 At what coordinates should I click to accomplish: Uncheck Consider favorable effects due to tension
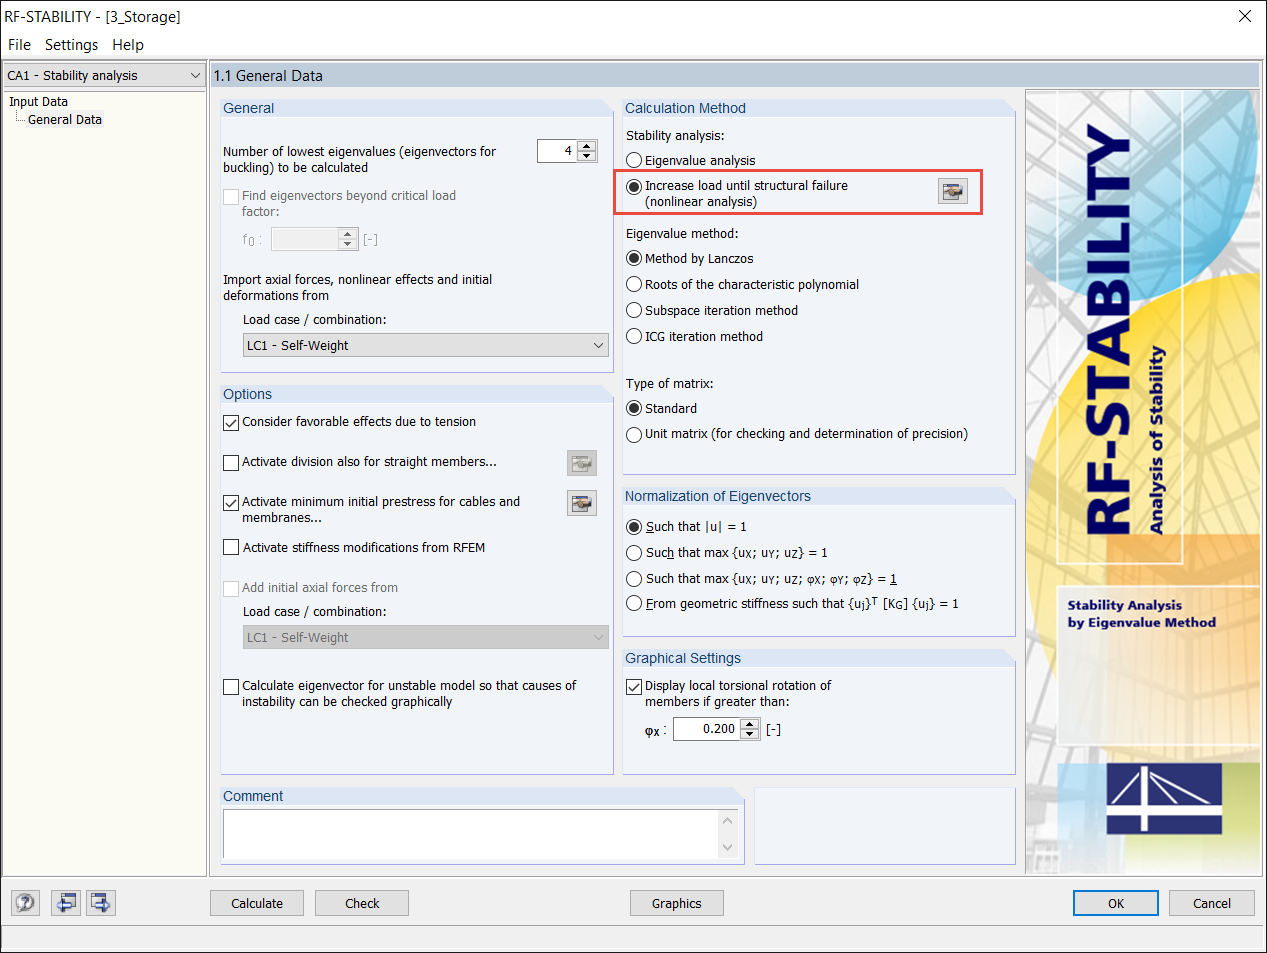tap(231, 422)
